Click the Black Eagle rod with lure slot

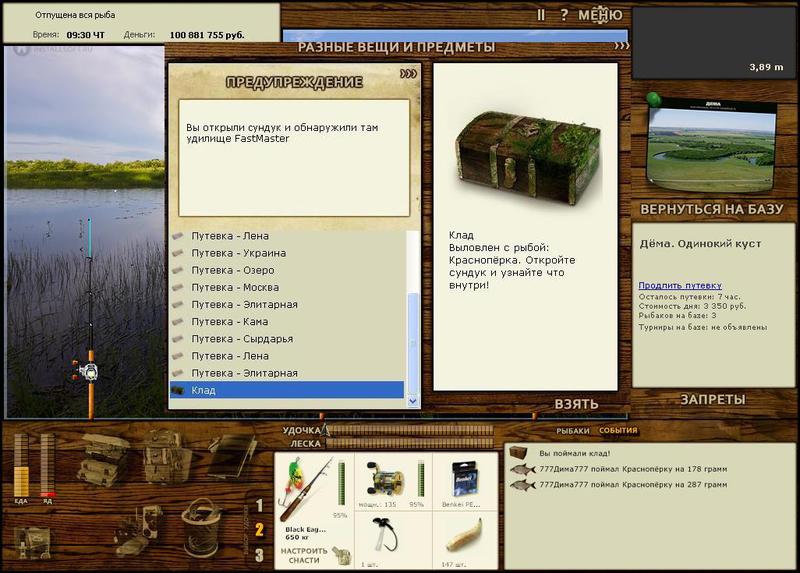coord(307,489)
